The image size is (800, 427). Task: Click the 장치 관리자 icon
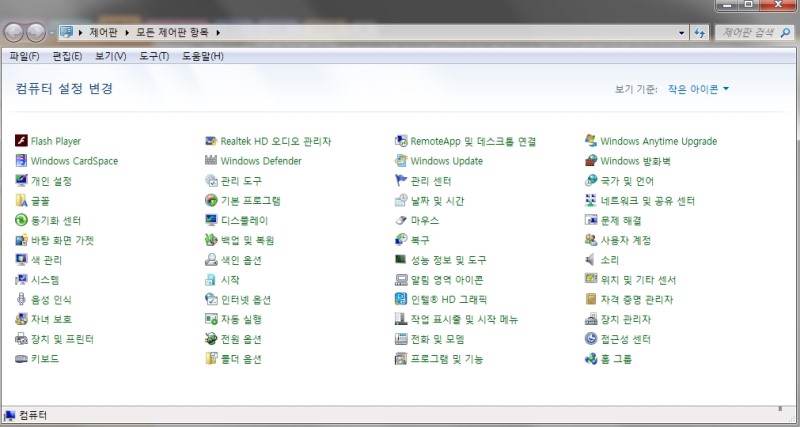(x=591, y=319)
